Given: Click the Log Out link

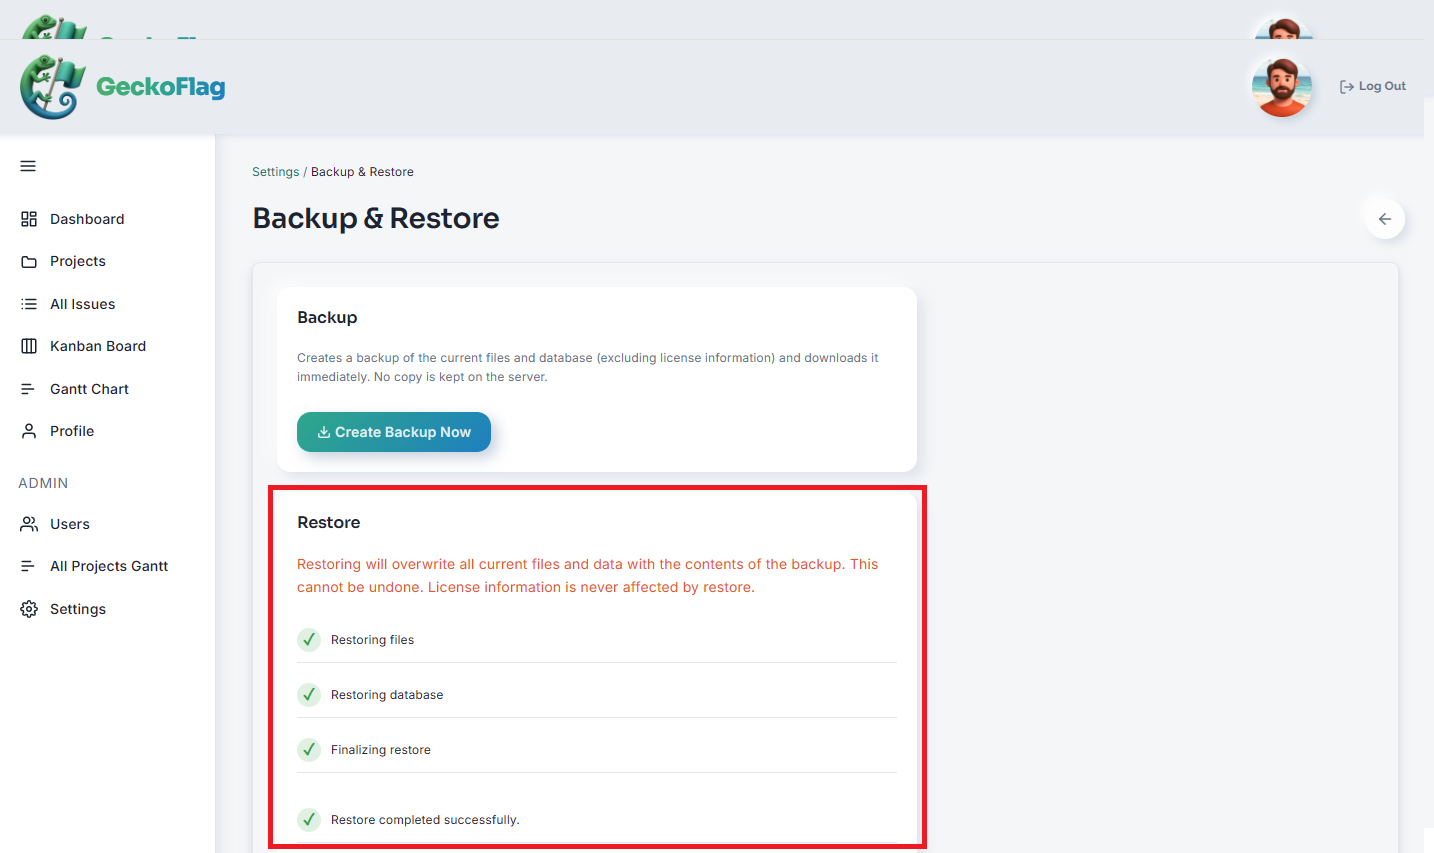Looking at the screenshot, I should pyautogui.click(x=1372, y=86).
